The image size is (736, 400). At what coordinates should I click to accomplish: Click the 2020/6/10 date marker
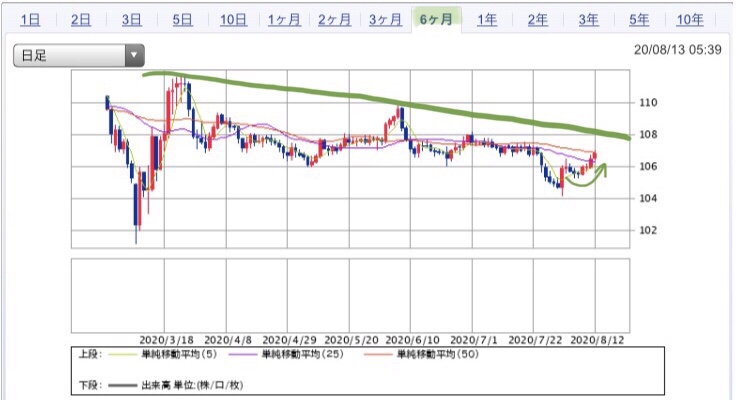point(412,340)
